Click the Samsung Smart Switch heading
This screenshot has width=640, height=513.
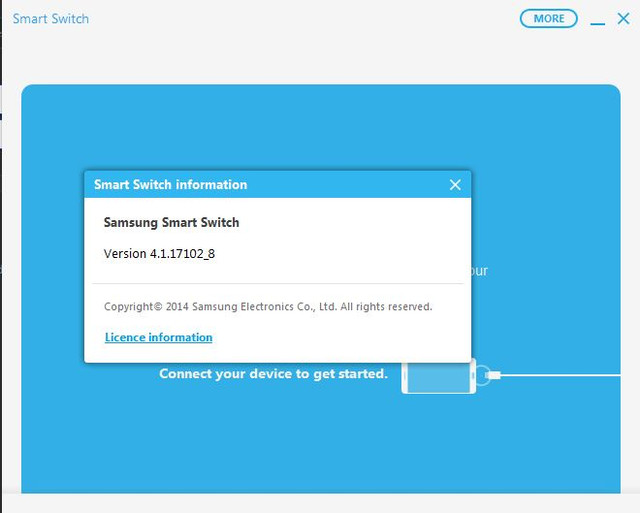click(x=171, y=222)
